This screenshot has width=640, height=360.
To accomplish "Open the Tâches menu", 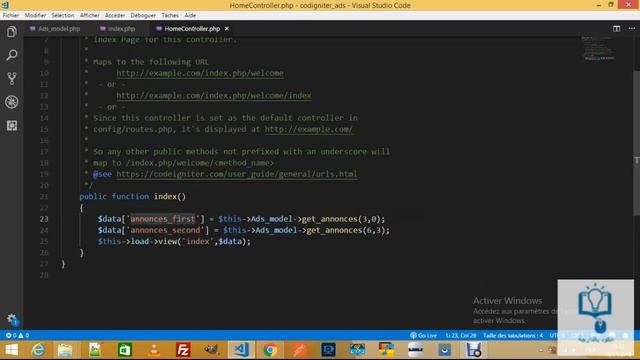I will [170, 15].
